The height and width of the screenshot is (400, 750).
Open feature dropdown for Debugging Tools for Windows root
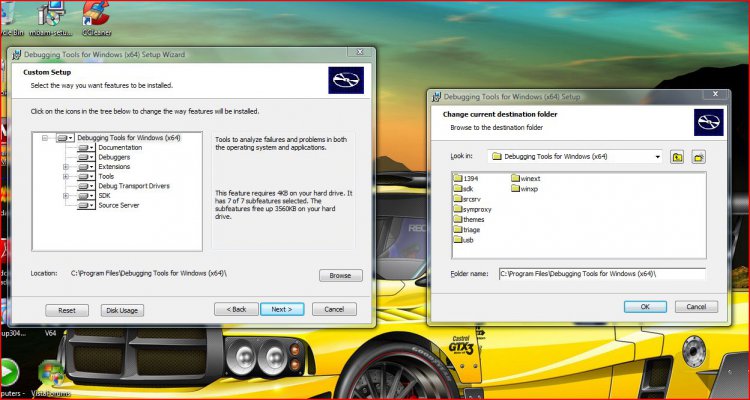point(65,138)
